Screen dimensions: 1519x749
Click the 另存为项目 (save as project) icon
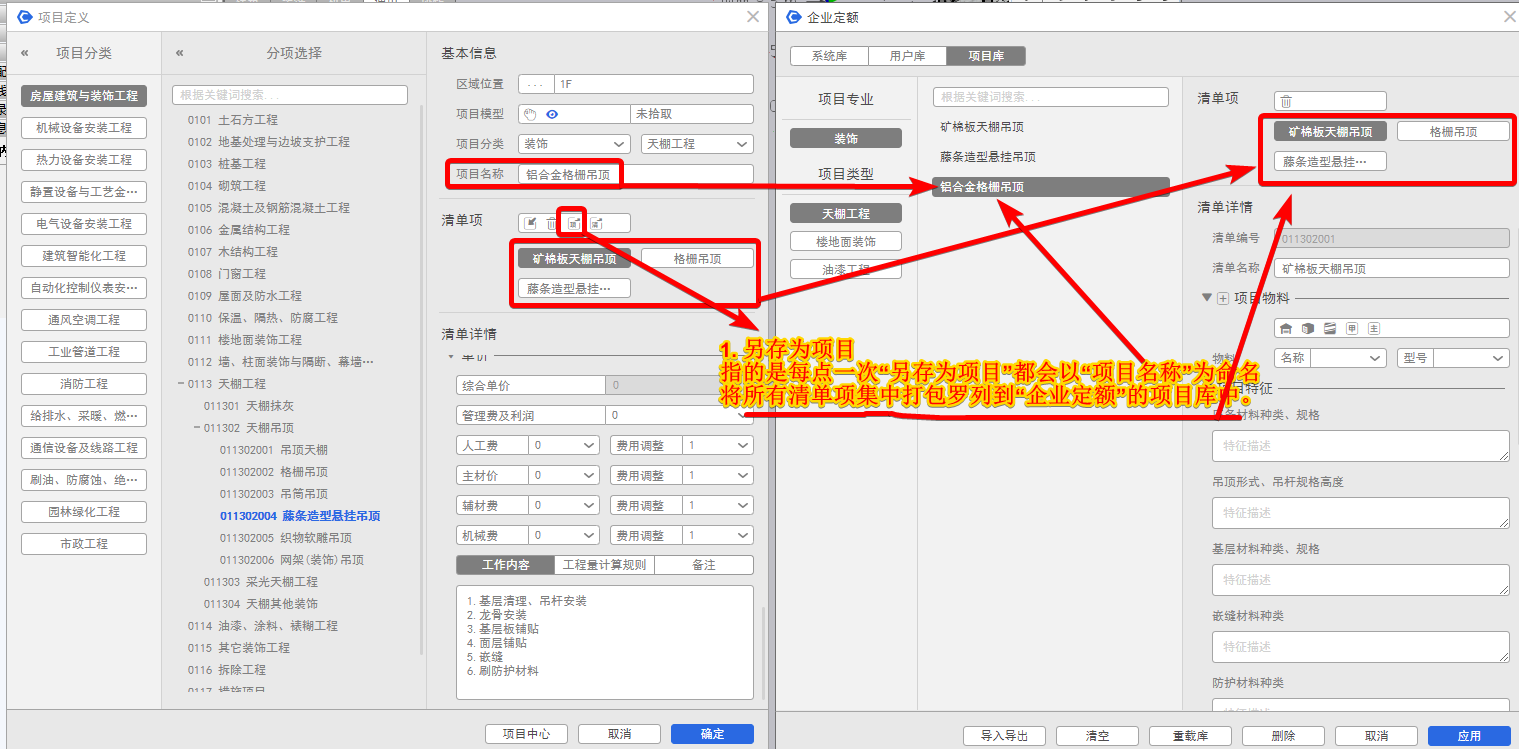[x=574, y=223]
